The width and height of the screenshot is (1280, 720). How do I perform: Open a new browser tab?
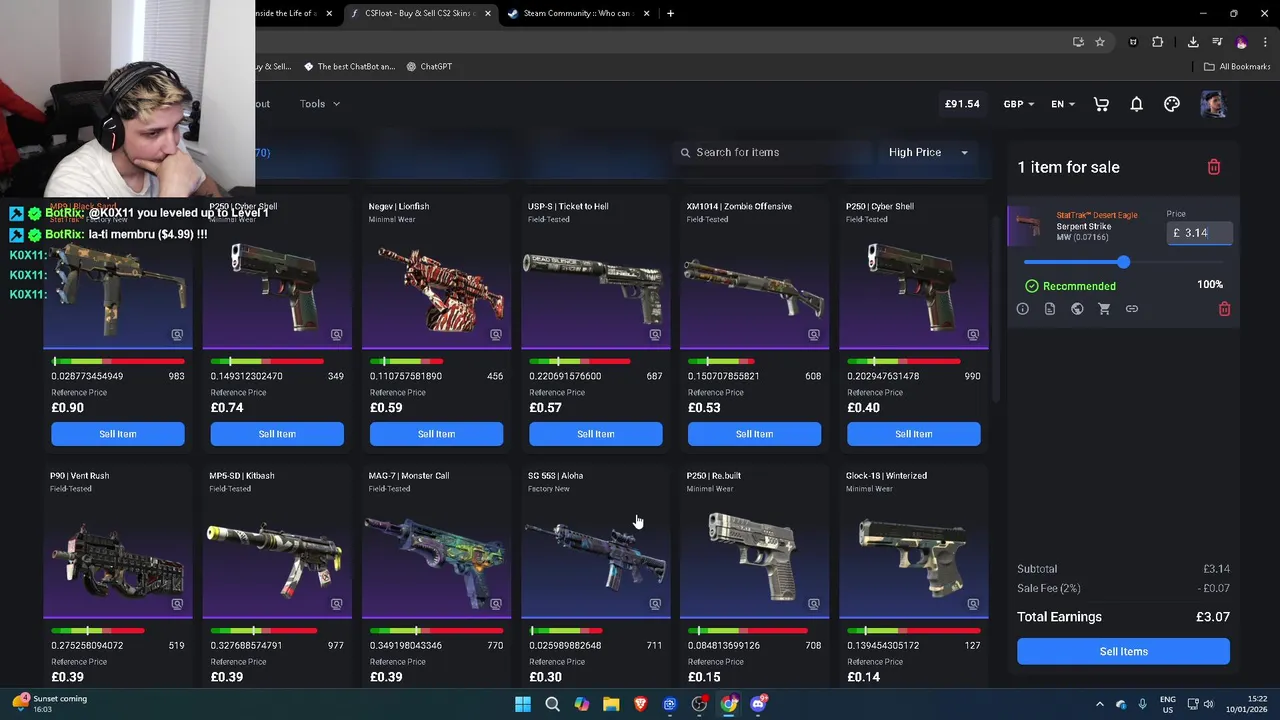(x=670, y=13)
